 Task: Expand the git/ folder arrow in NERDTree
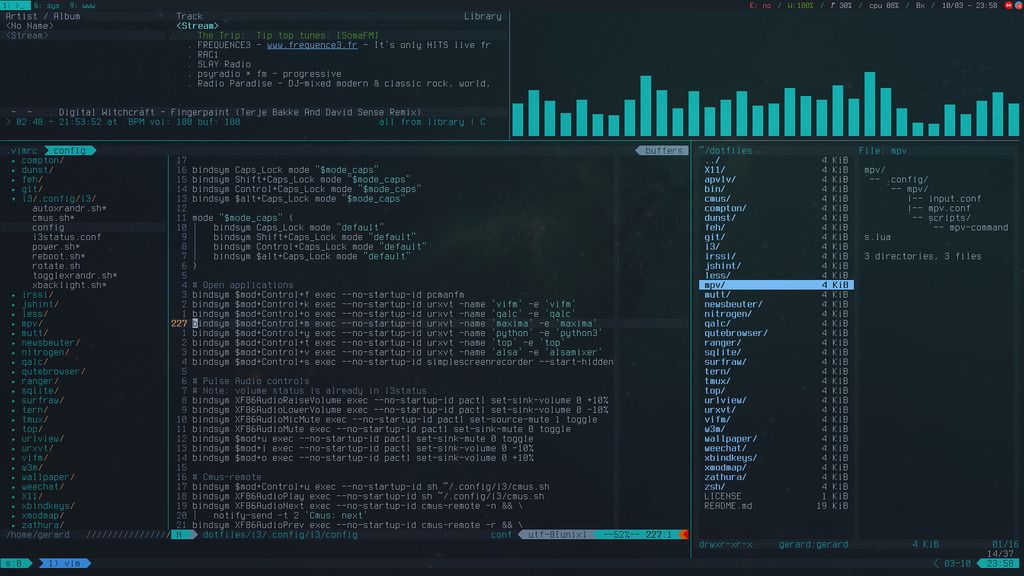click(x=14, y=189)
